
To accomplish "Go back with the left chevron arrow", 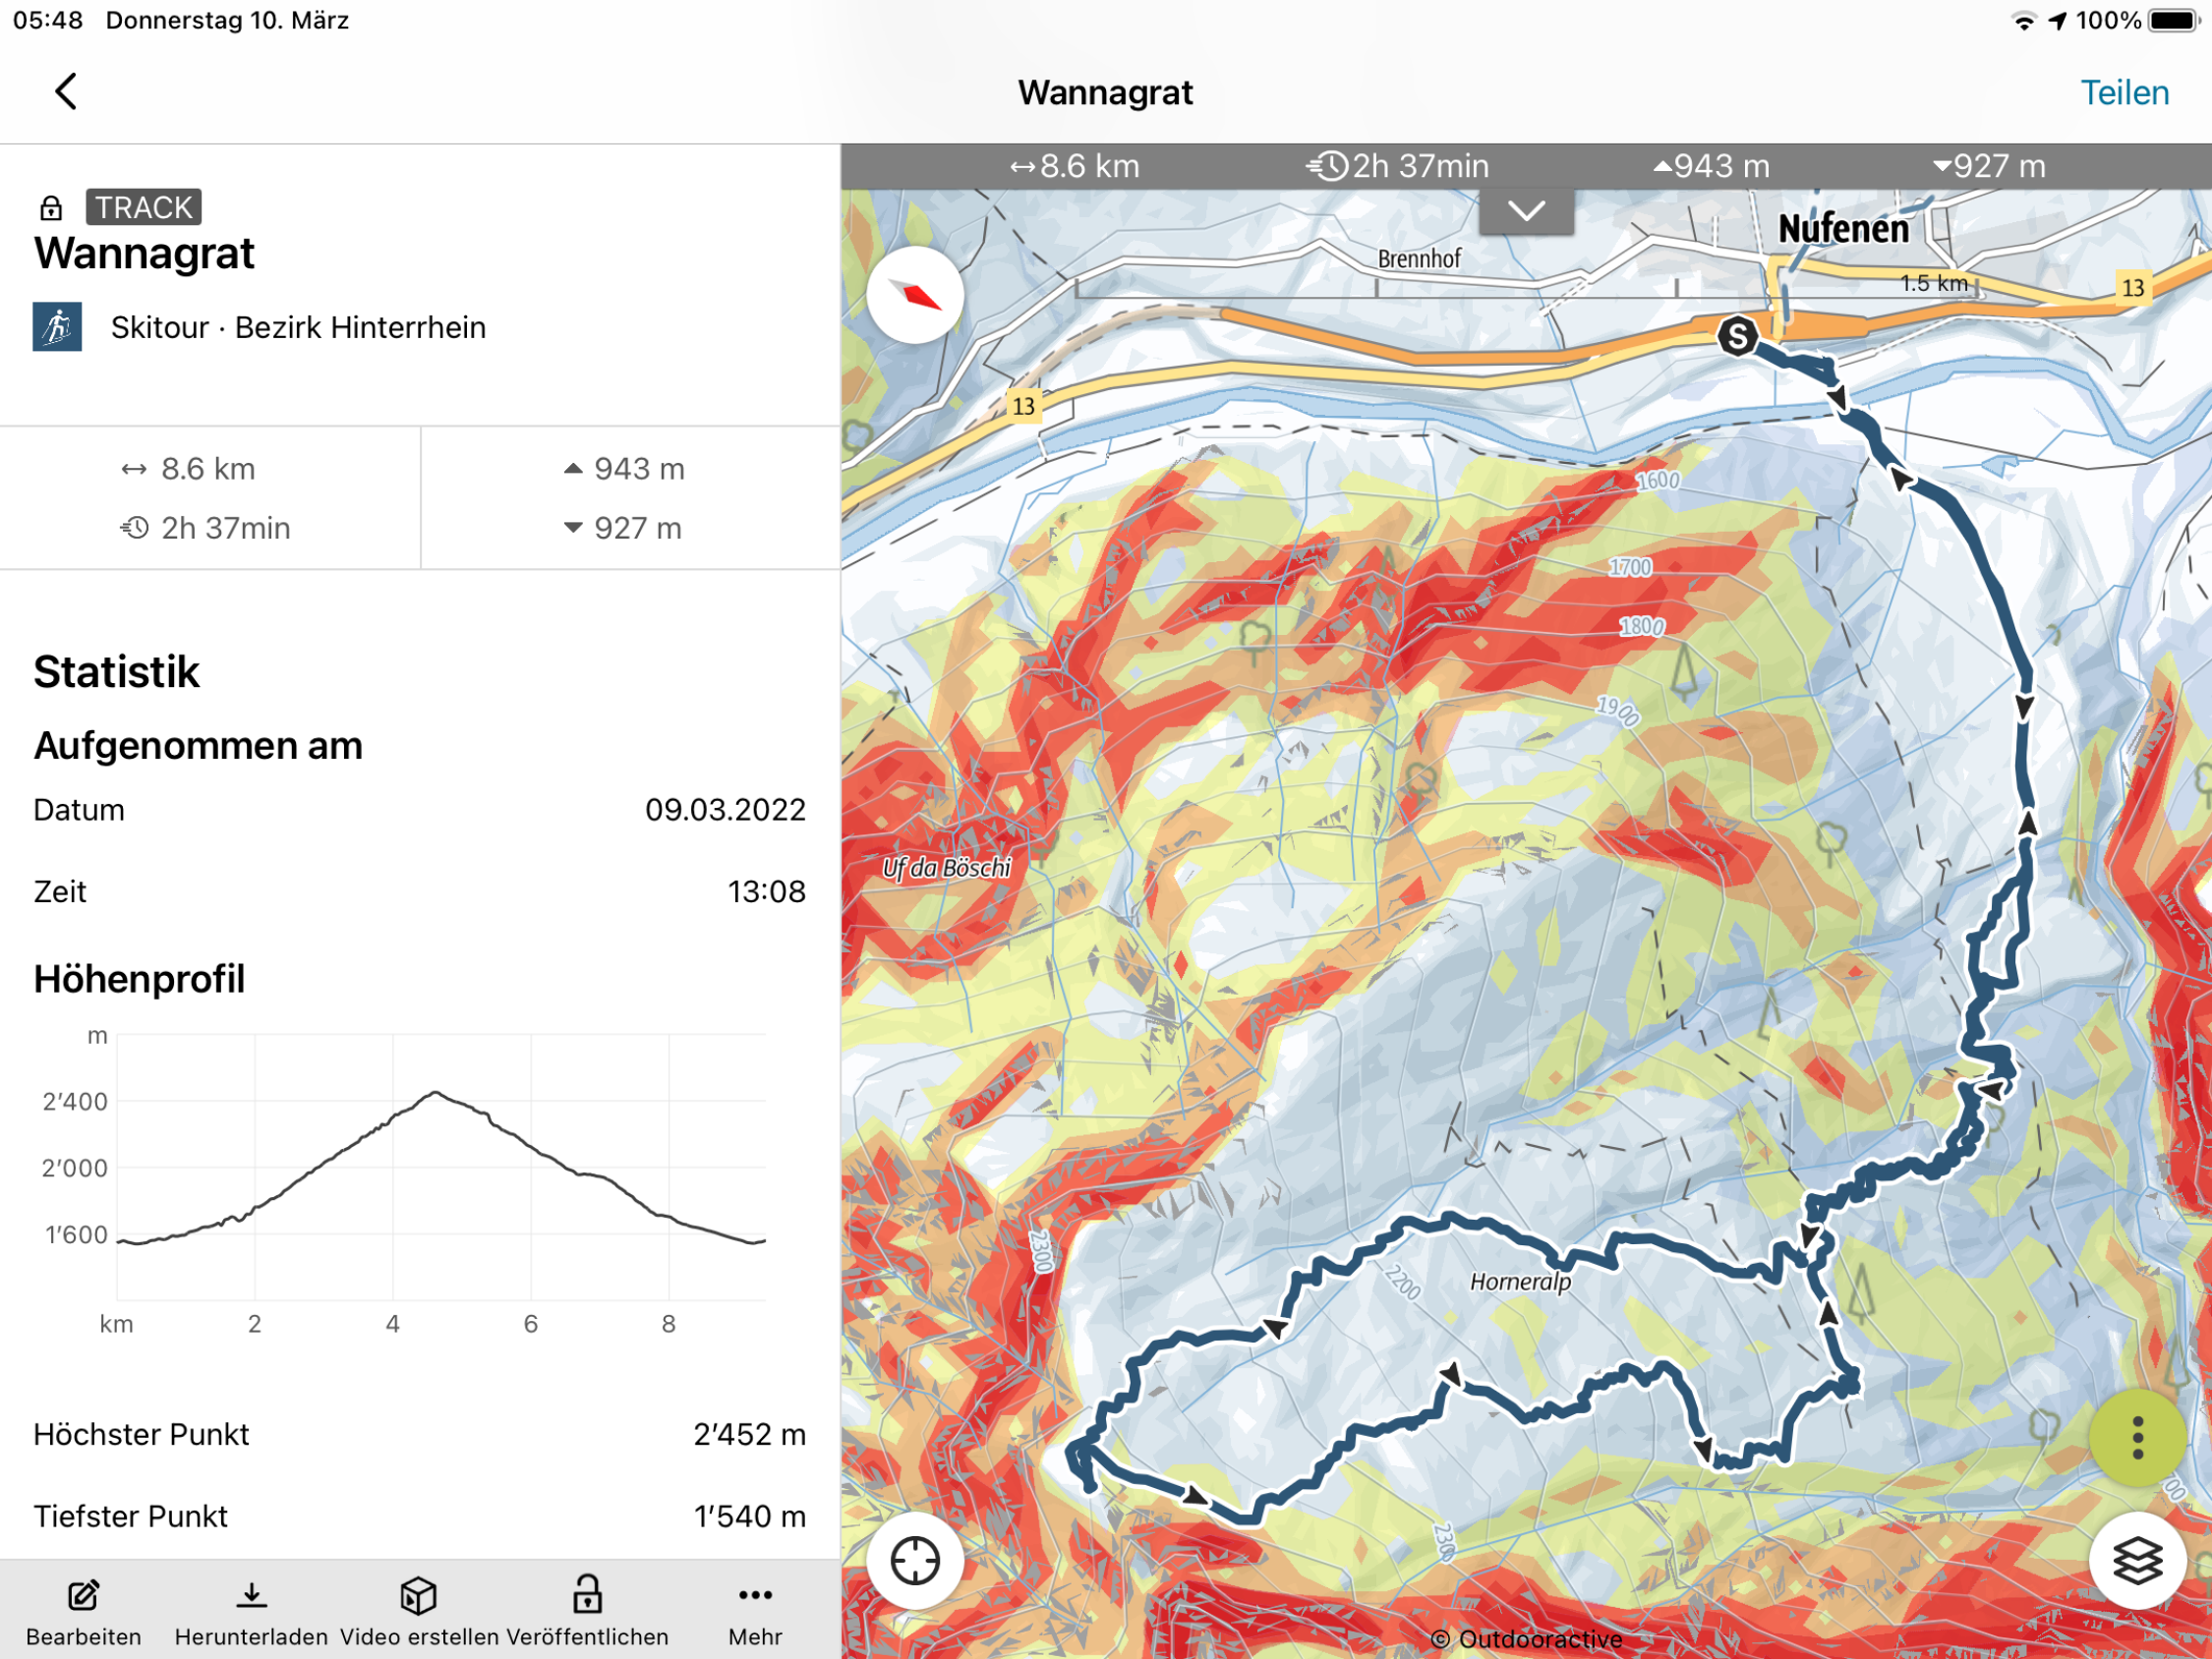I will (66, 91).
